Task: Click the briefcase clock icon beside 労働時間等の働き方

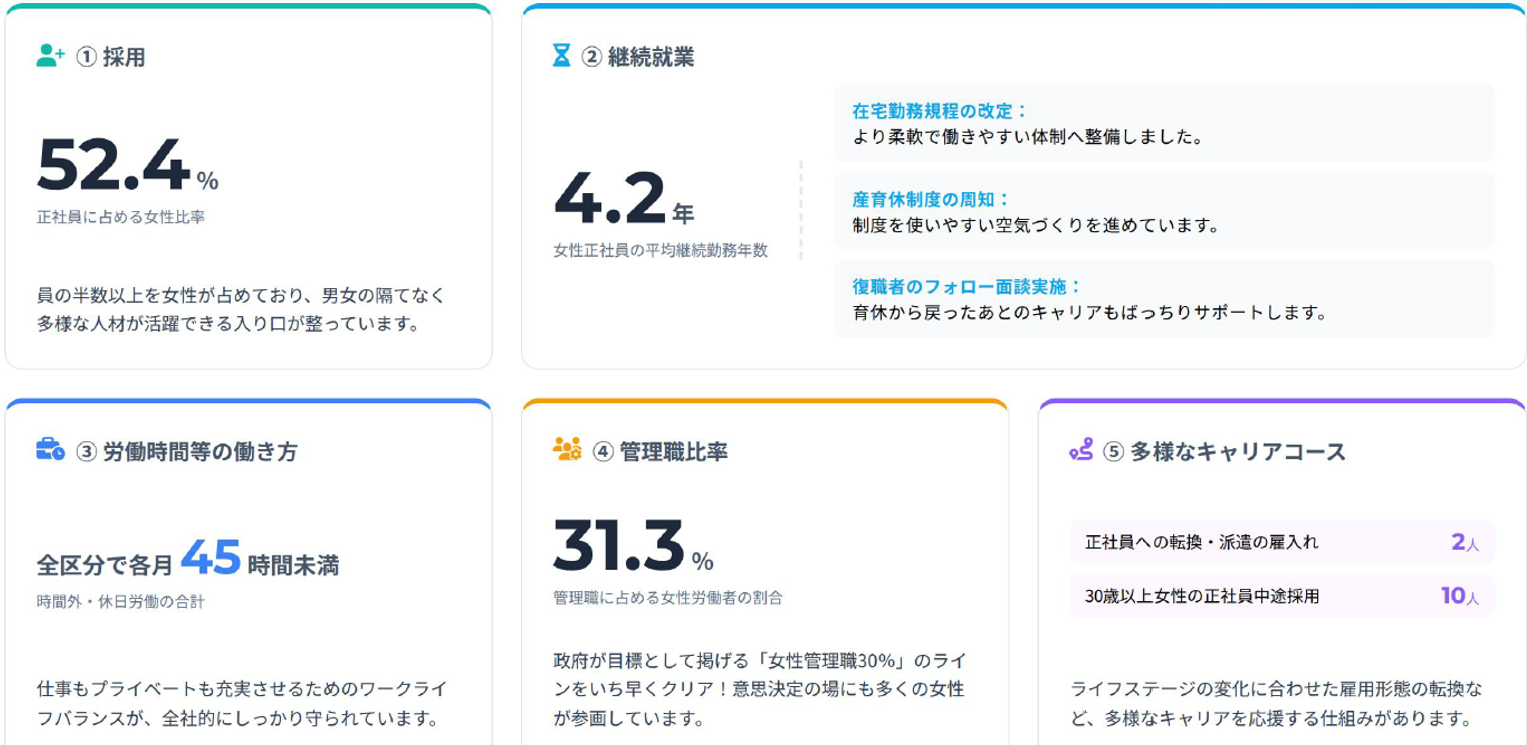Action: (x=50, y=450)
